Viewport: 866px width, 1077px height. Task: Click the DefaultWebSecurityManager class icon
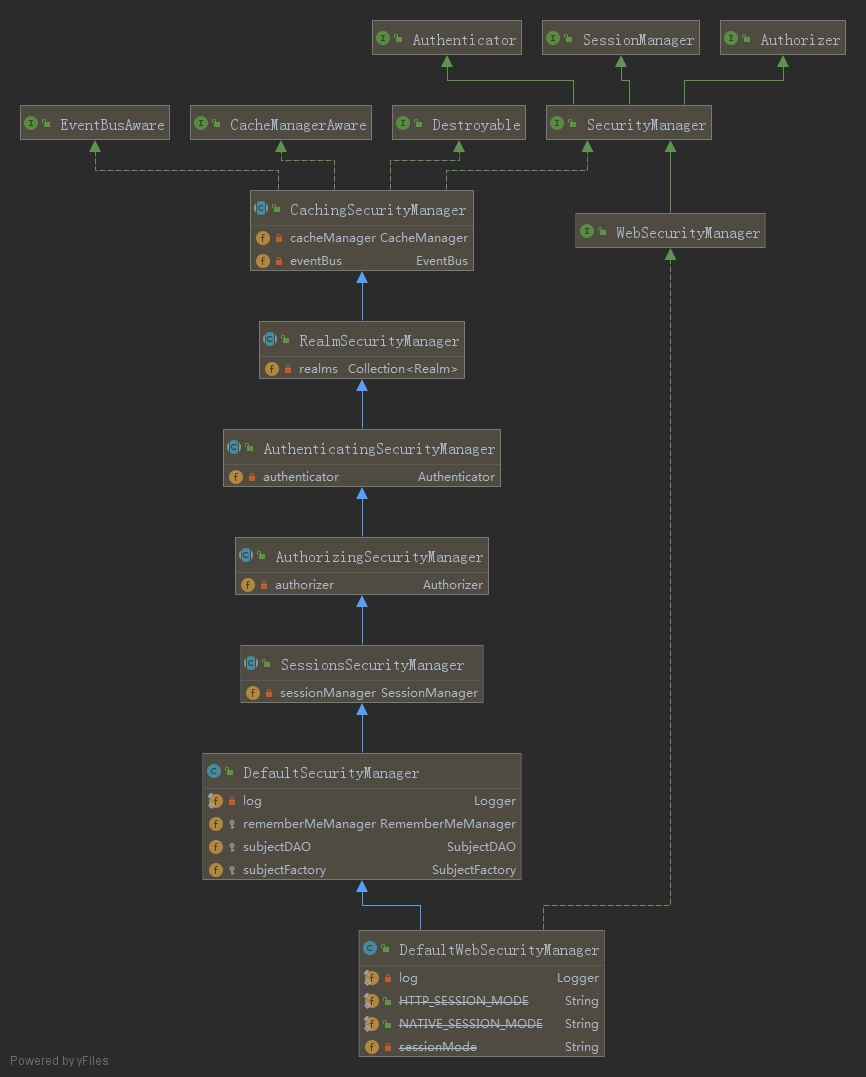pos(370,949)
